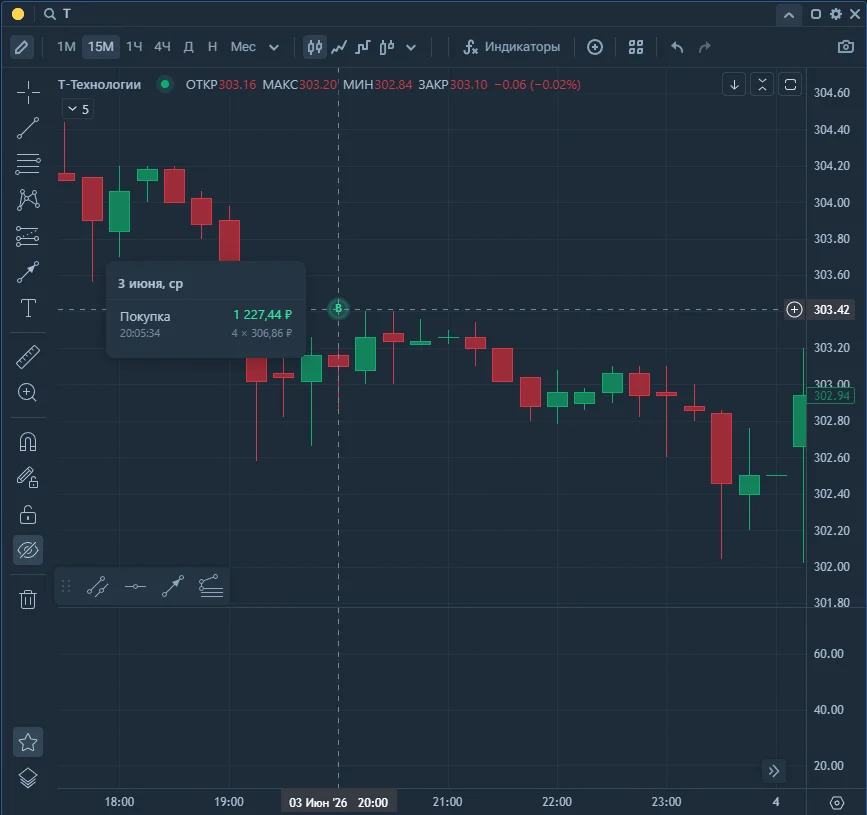The height and width of the screenshot is (815, 867).
Task: Activate the ruler measurement tool
Action: 28,357
